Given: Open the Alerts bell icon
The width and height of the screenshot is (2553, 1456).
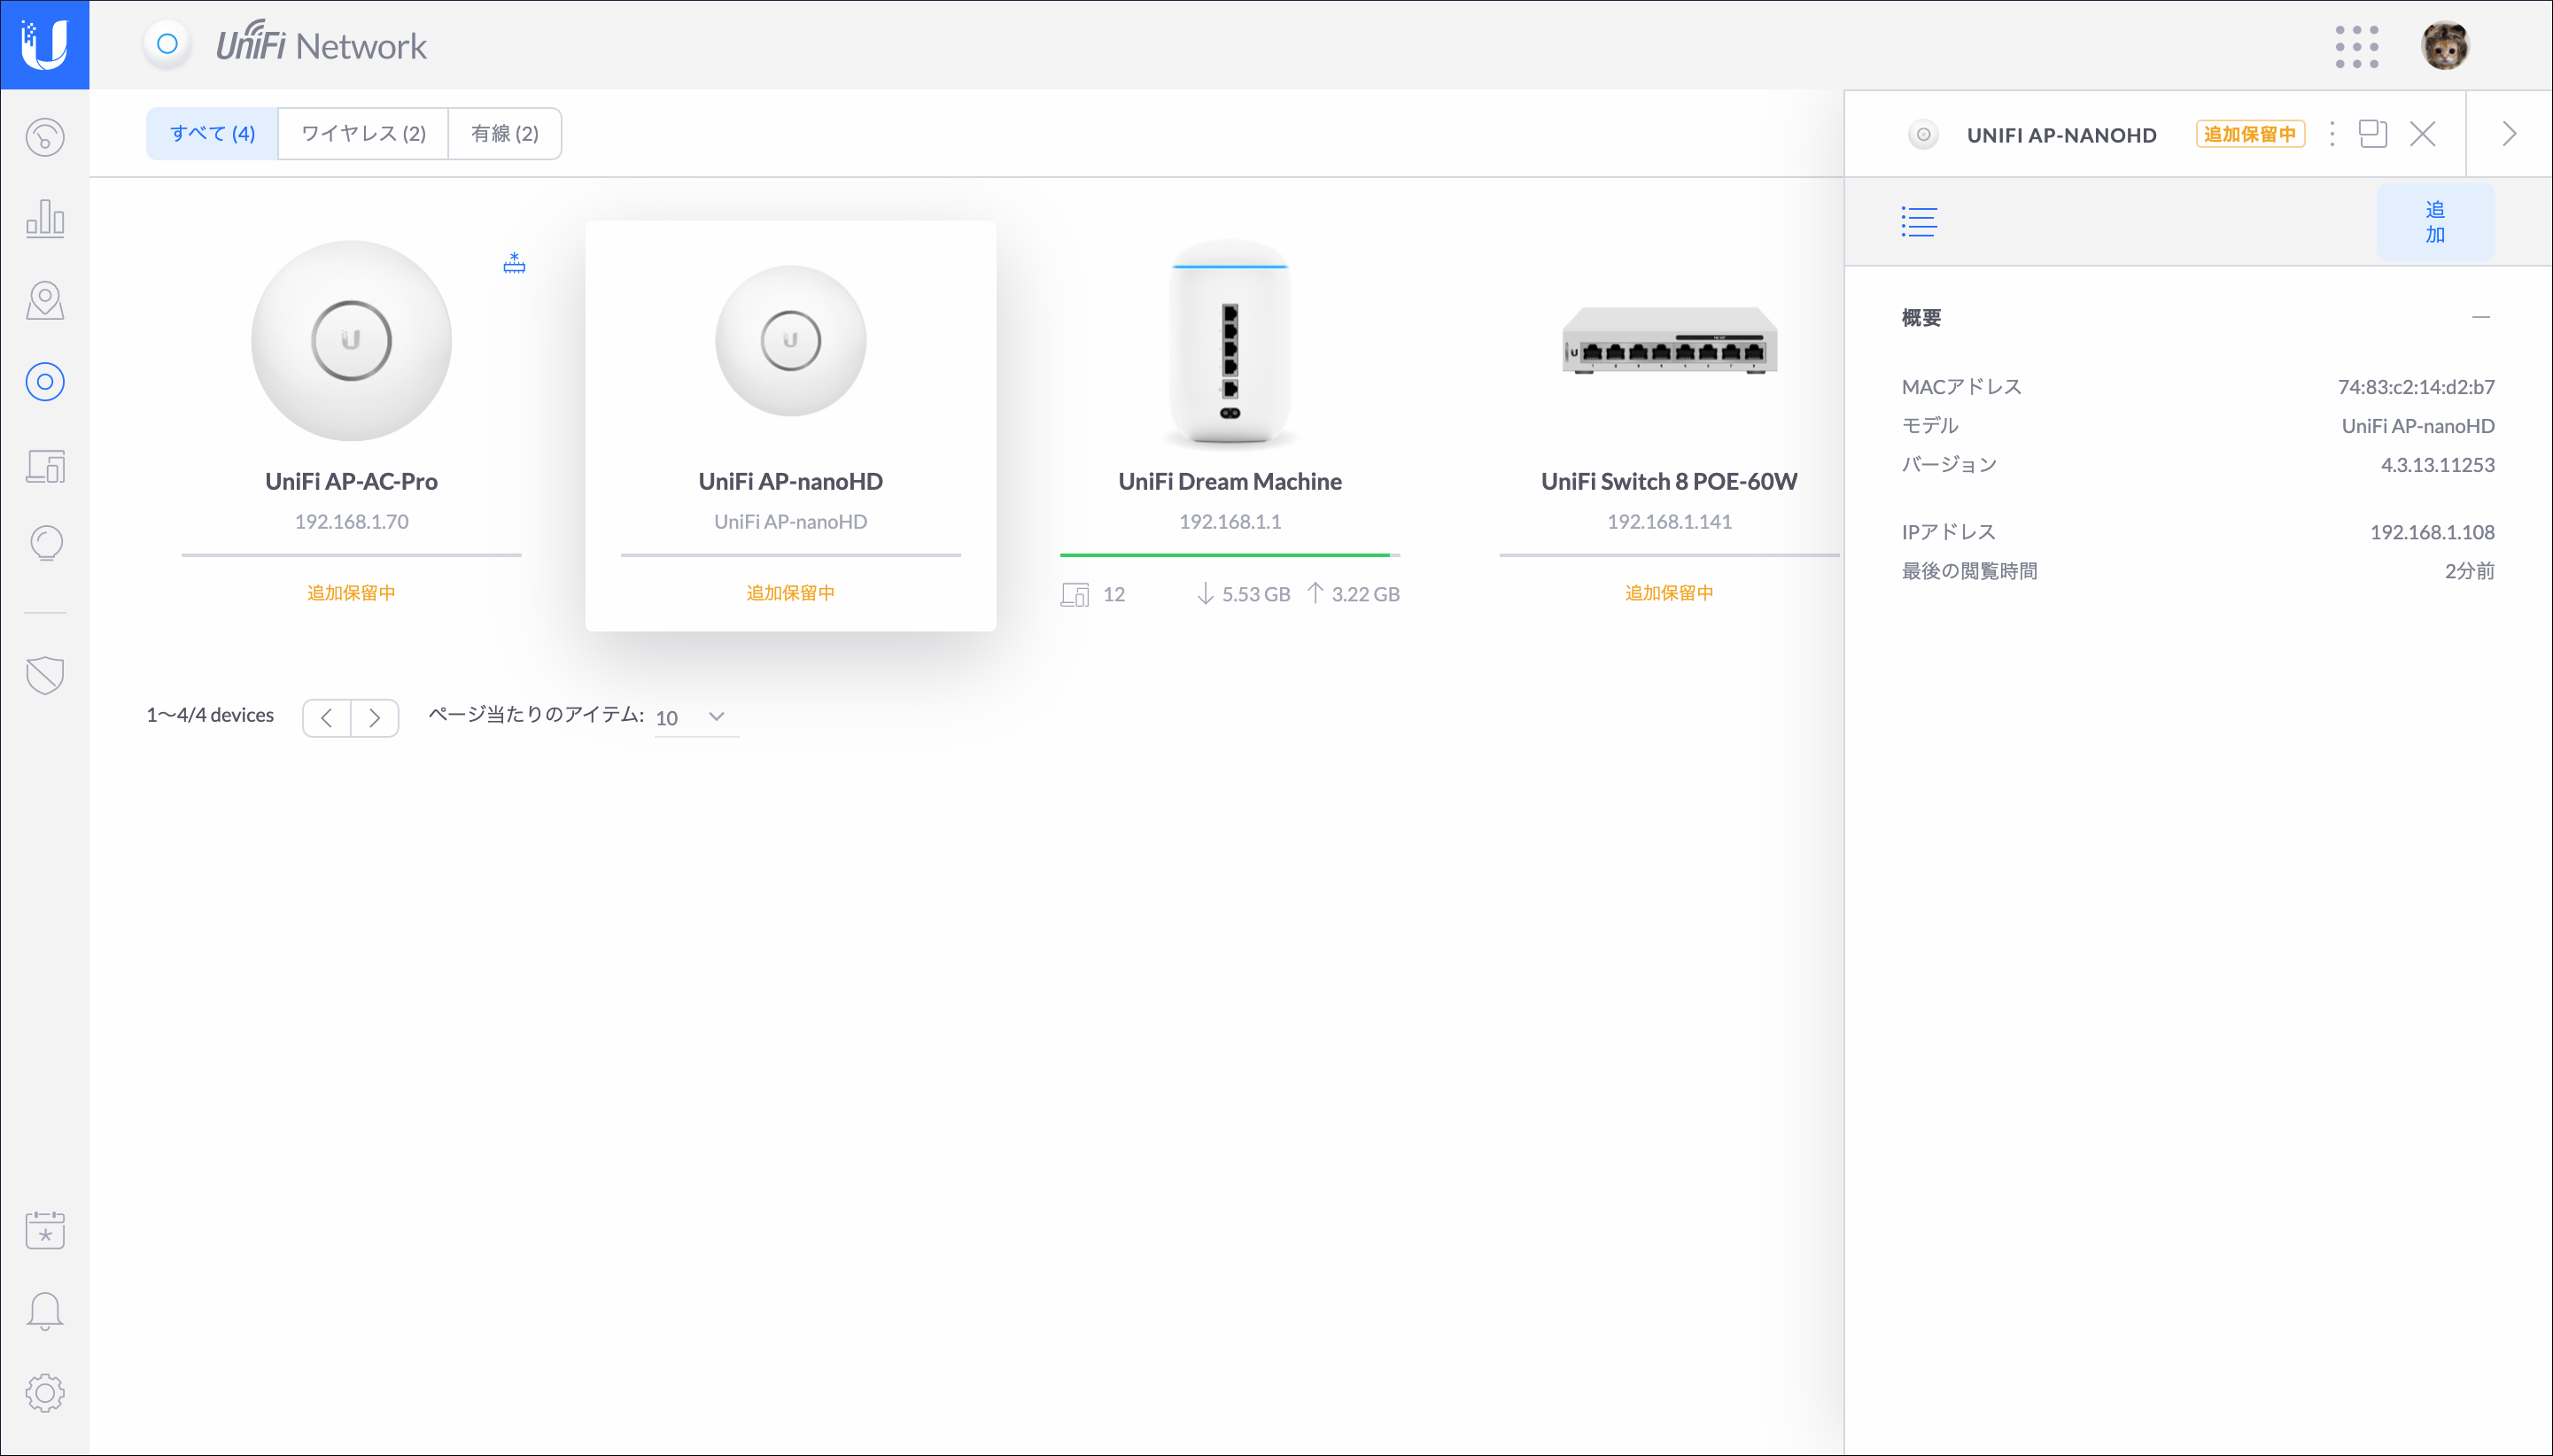Looking at the screenshot, I should click(x=45, y=1311).
